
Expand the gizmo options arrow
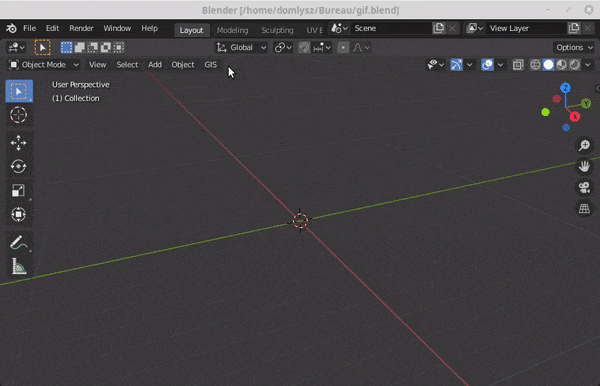point(470,65)
